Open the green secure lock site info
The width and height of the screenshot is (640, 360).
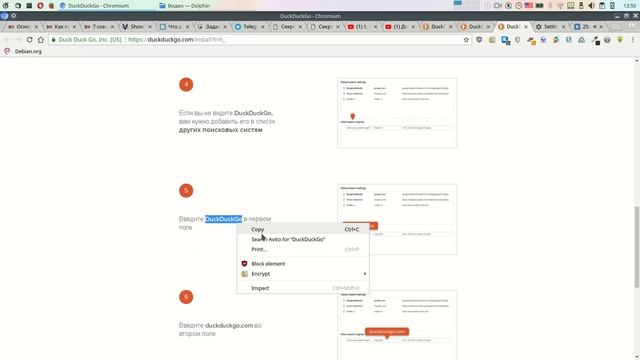point(53,40)
